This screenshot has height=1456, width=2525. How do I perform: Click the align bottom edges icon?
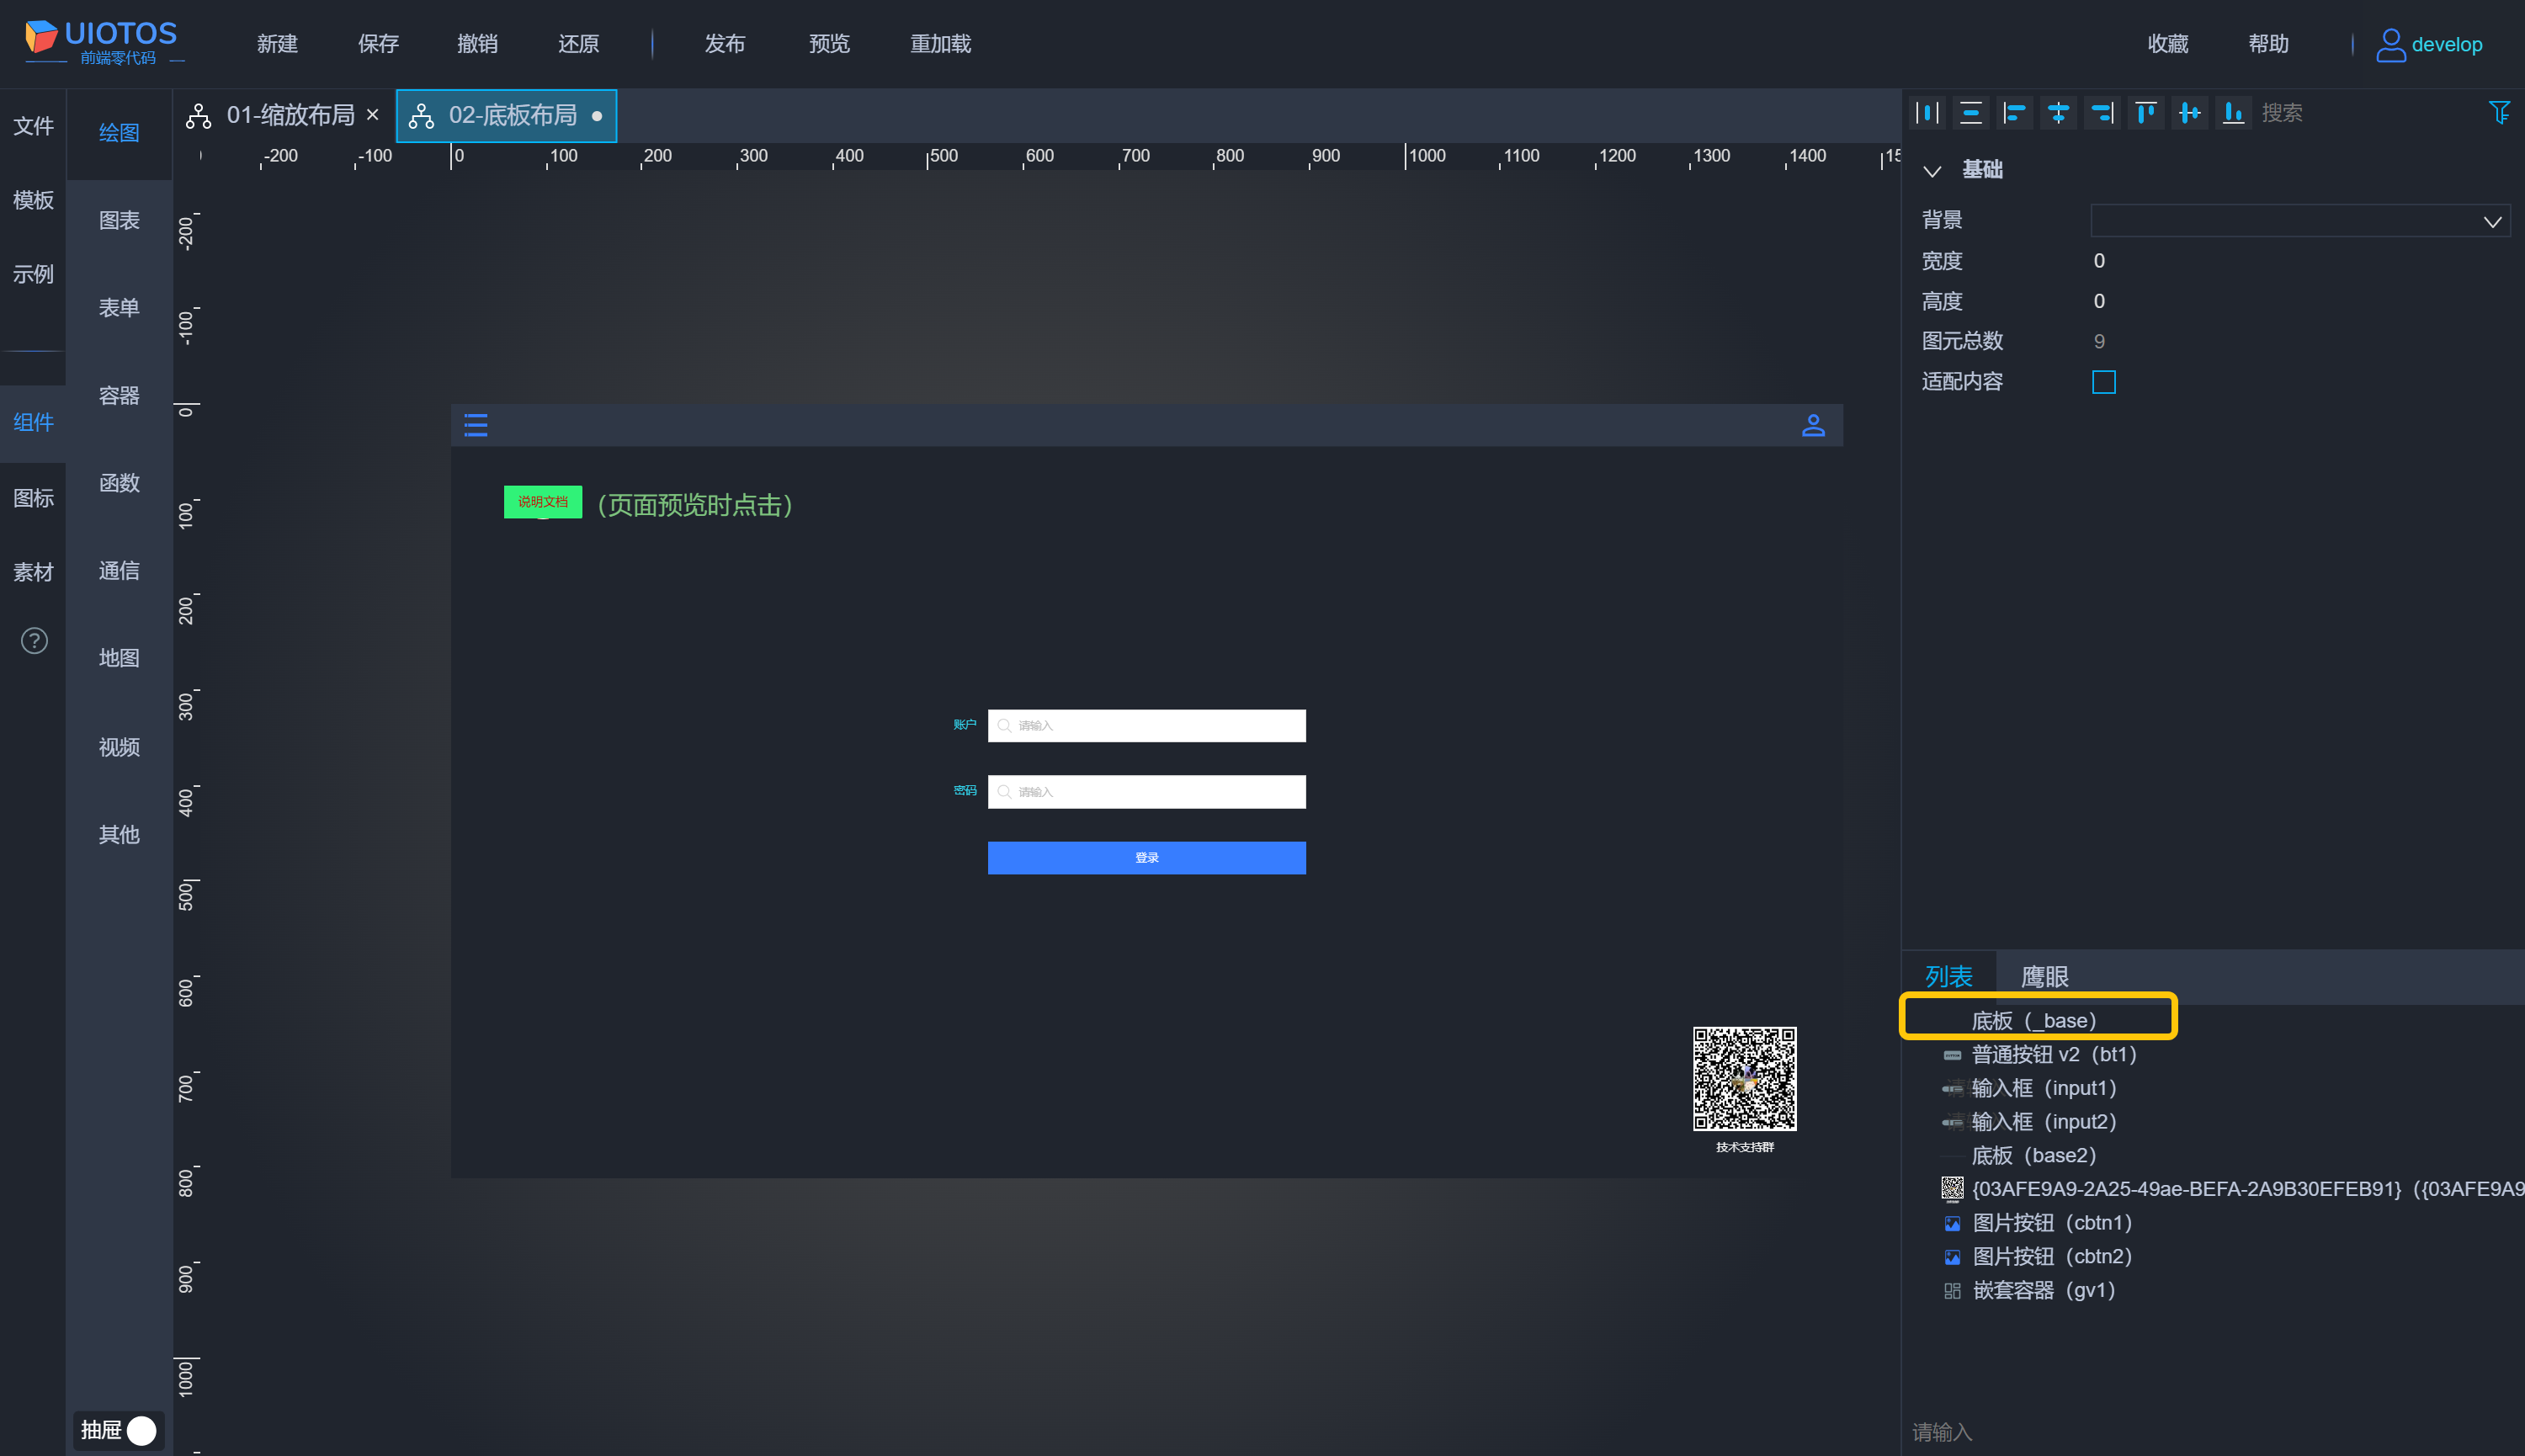pos(2232,113)
